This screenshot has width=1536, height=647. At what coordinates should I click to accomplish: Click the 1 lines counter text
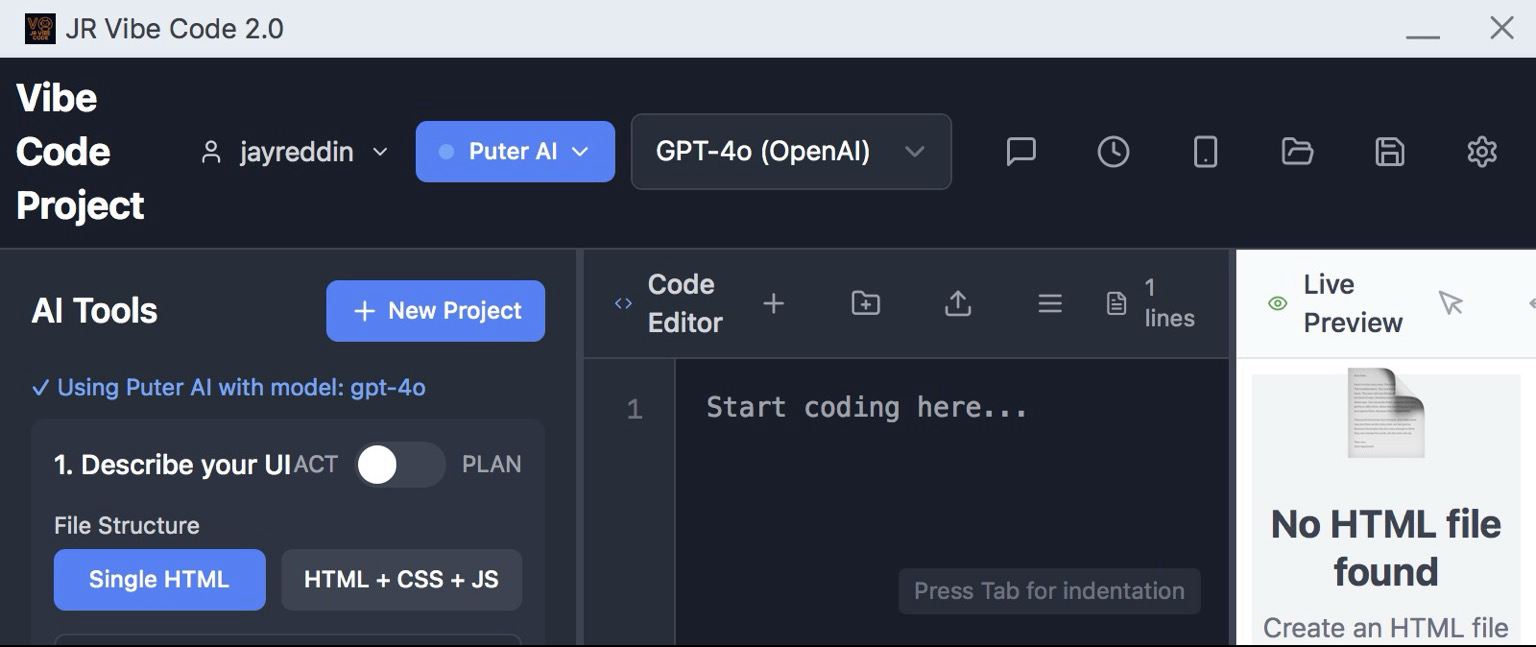pyautogui.click(x=1169, y=303)
